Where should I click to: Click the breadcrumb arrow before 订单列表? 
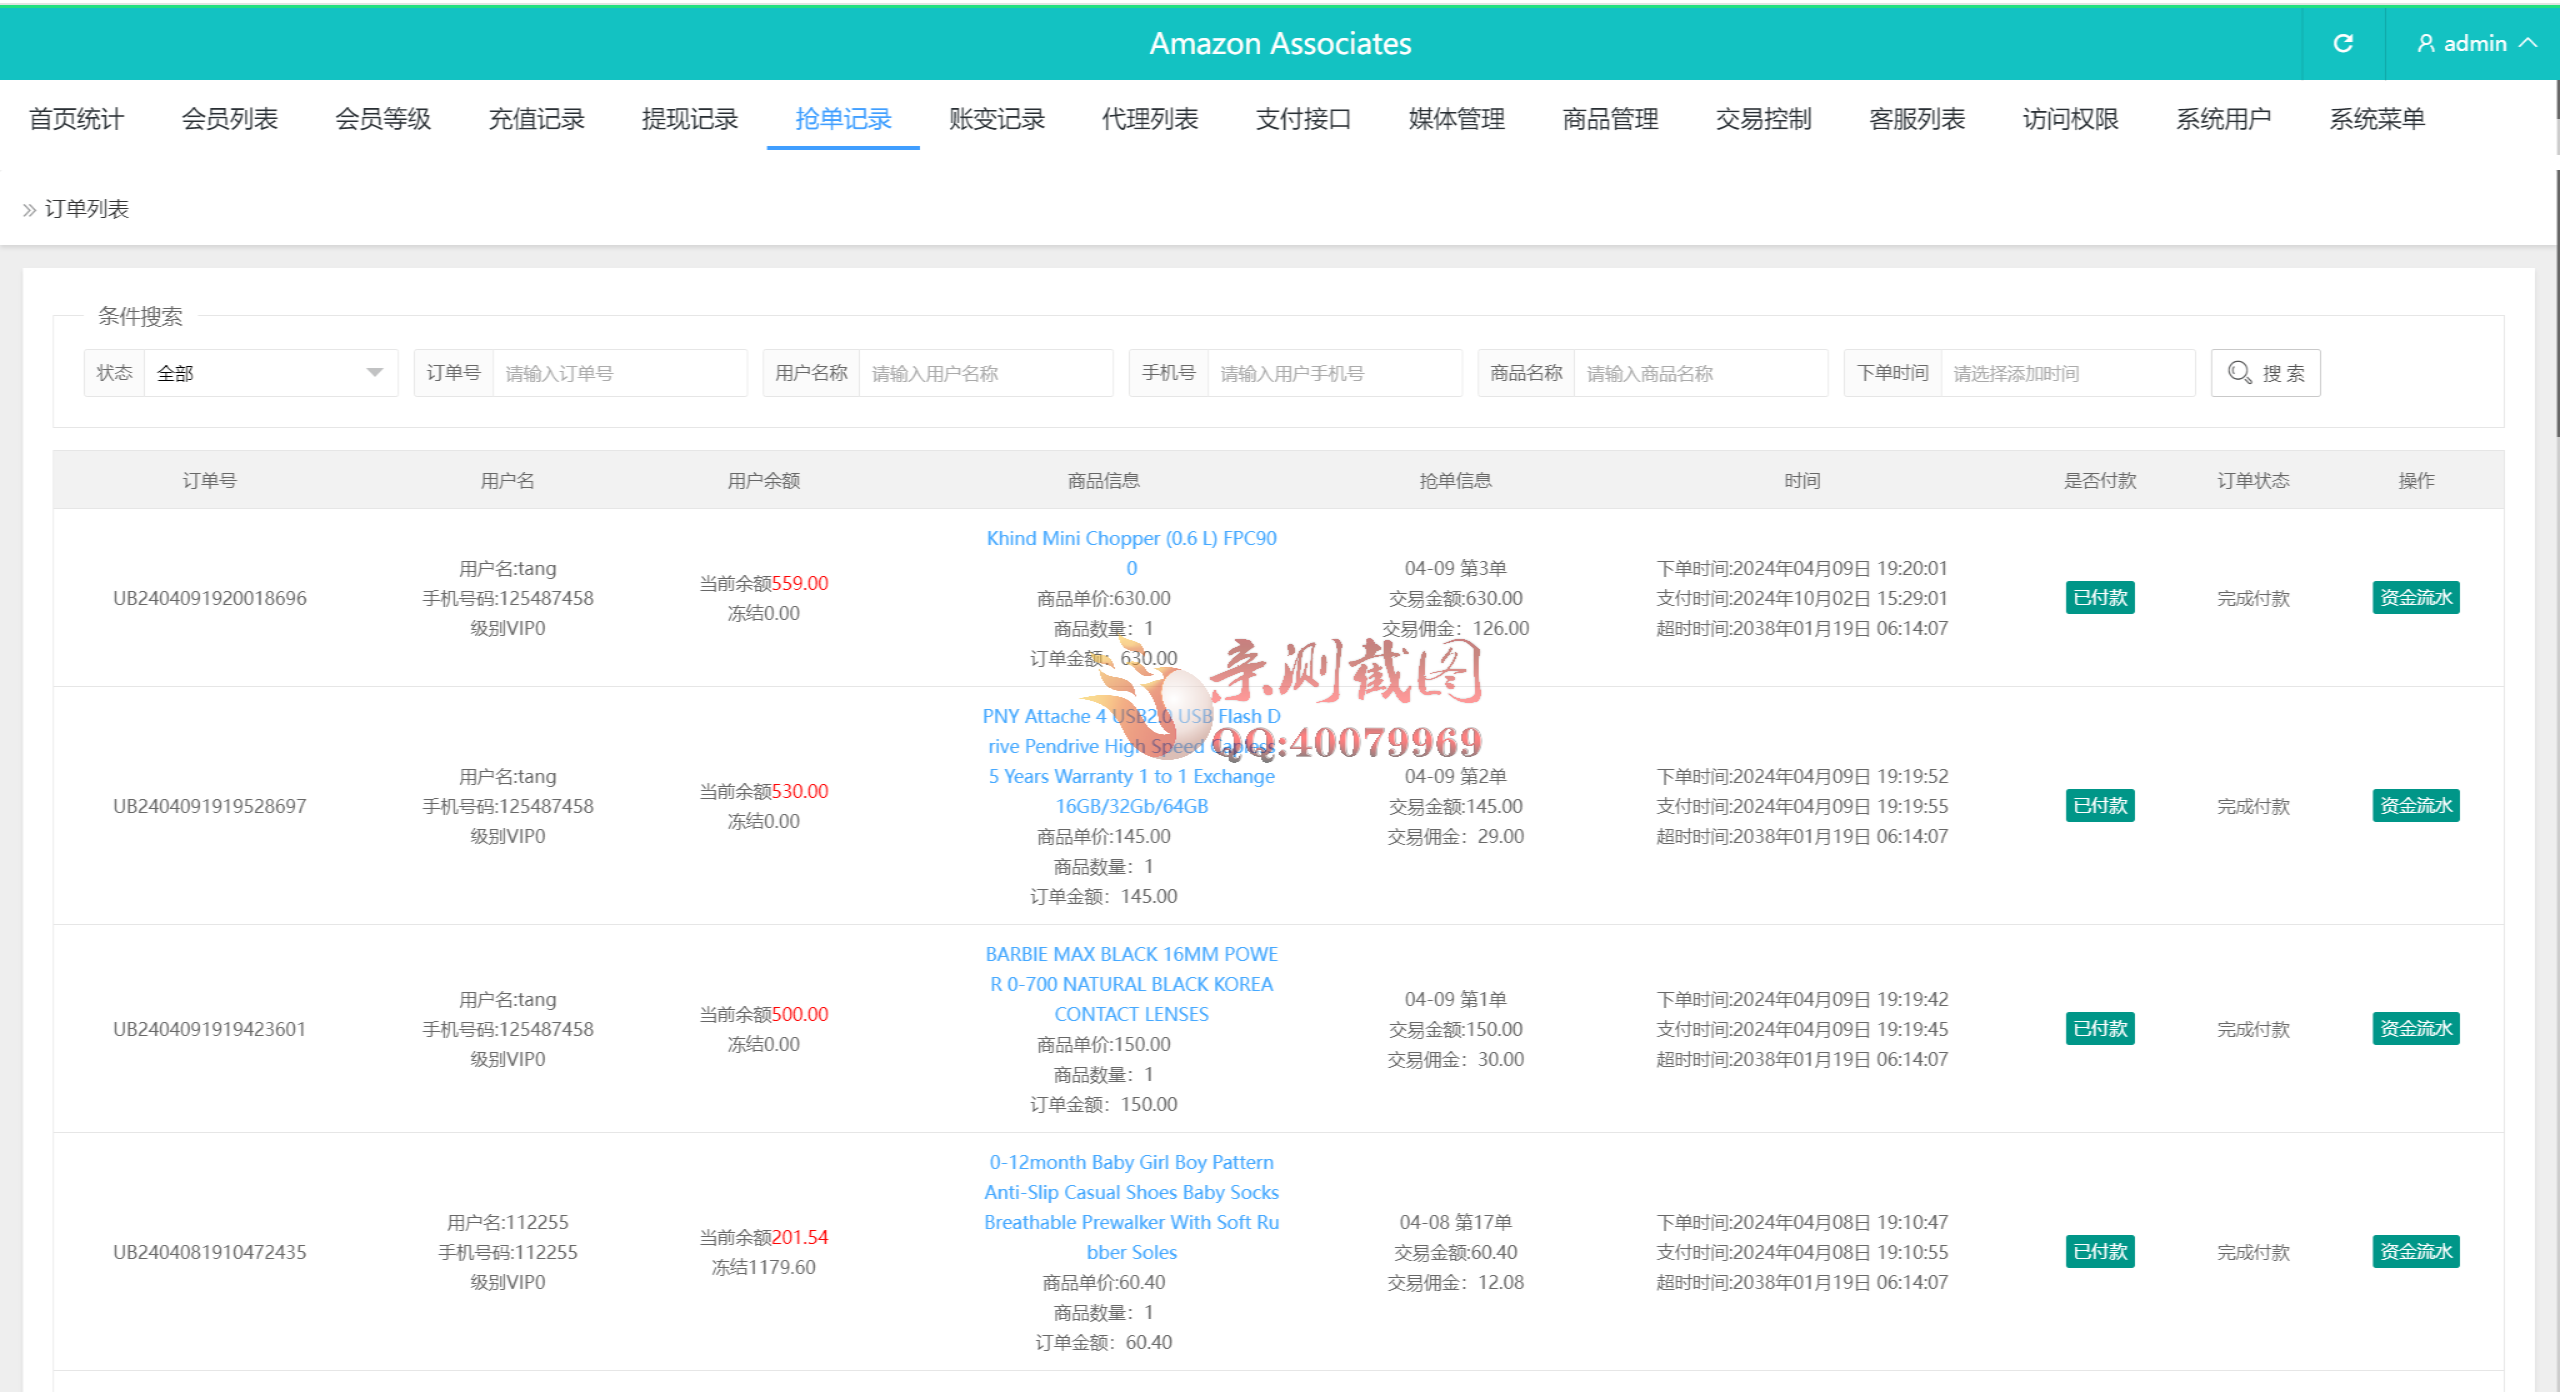(29, 209)
